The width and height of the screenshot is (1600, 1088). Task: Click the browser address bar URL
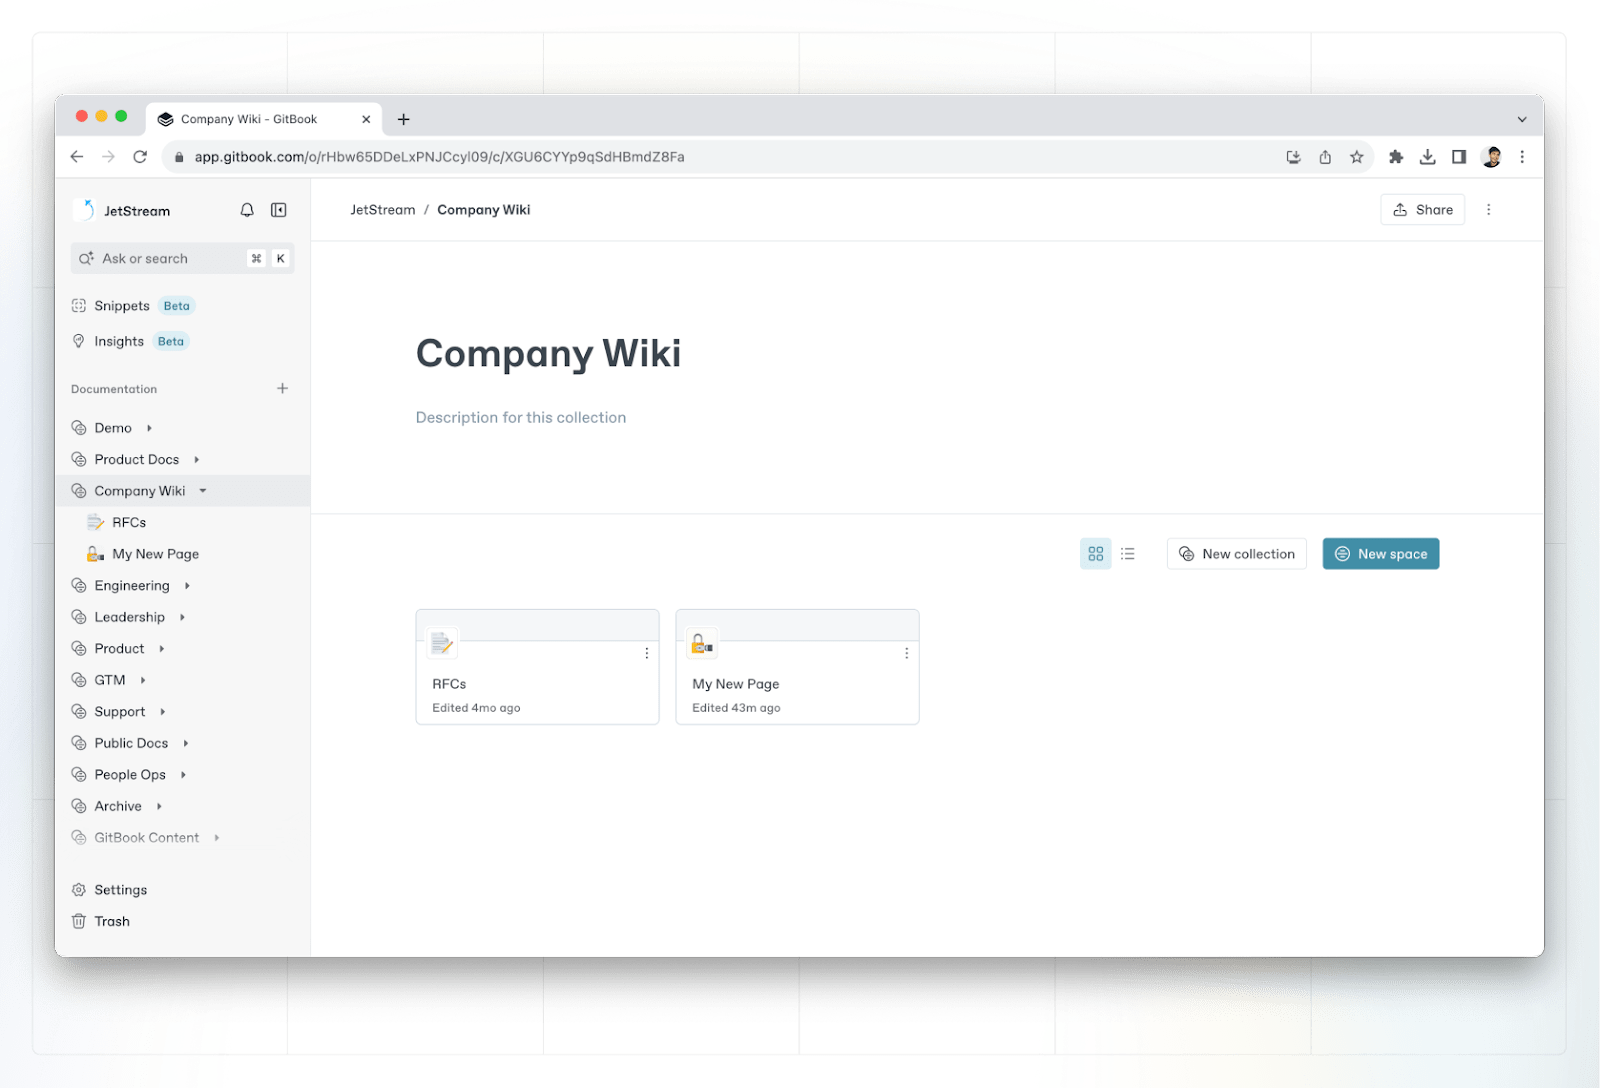pyautogui.click(x=440, y=157)
